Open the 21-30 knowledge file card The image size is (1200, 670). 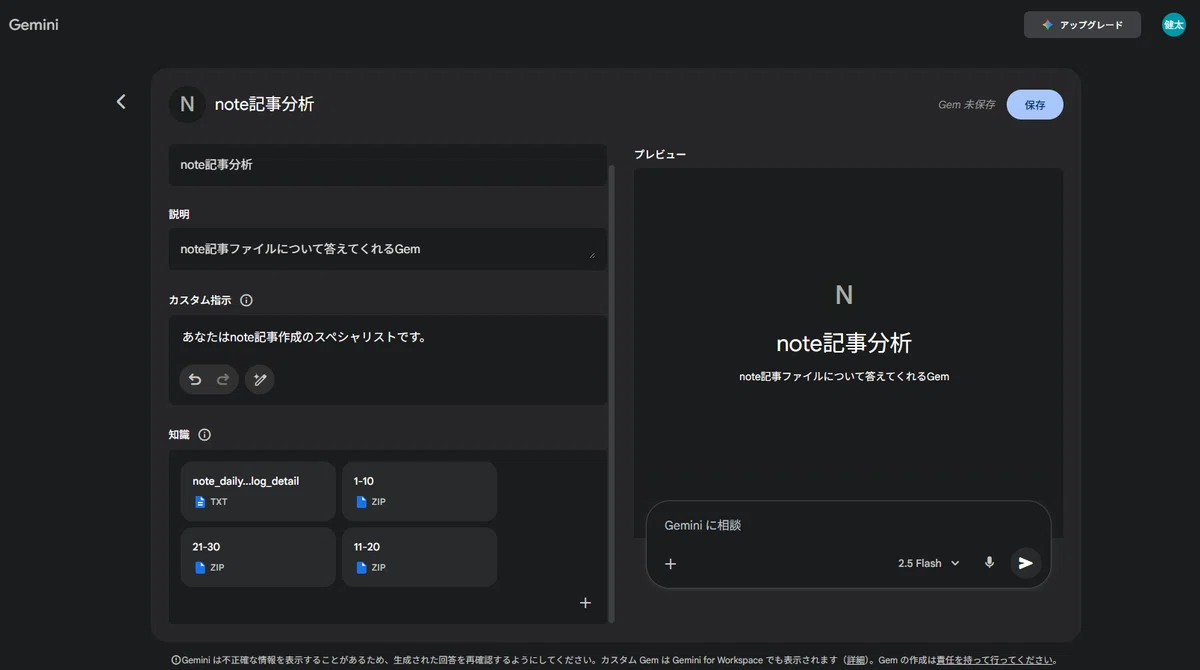click(258, 557)
